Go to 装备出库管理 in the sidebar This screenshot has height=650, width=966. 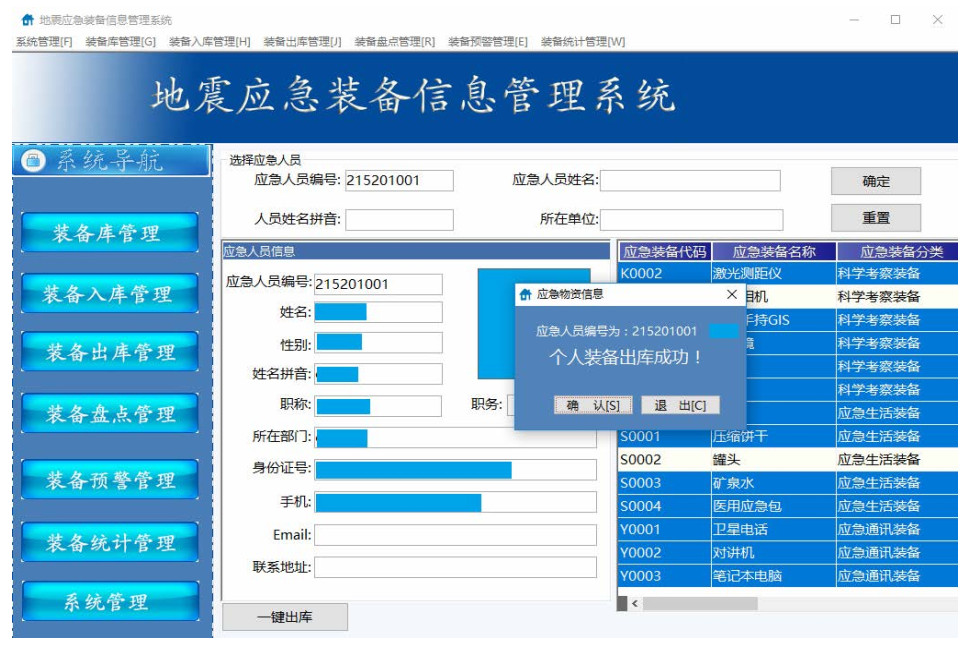coord(109,353)
